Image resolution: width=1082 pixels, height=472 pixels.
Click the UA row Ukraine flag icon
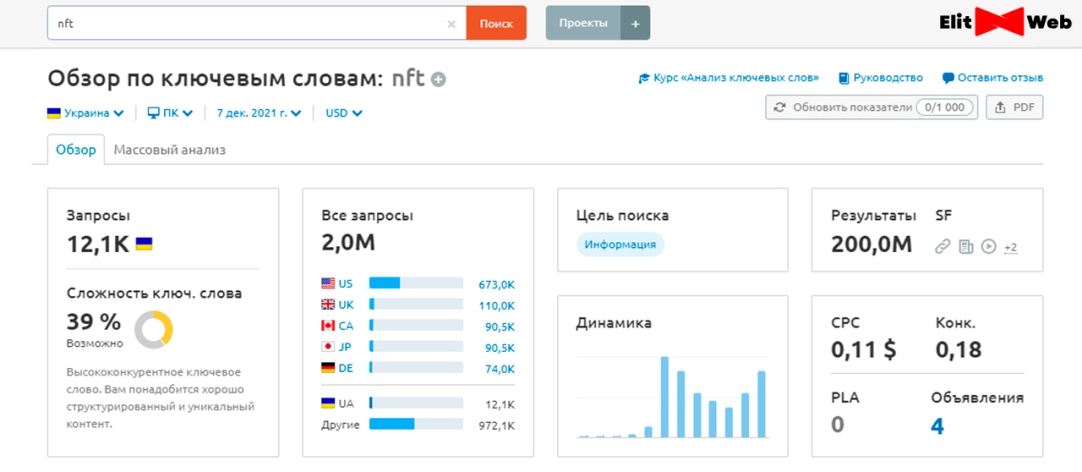pyautogui.click(x=328, y=402)
